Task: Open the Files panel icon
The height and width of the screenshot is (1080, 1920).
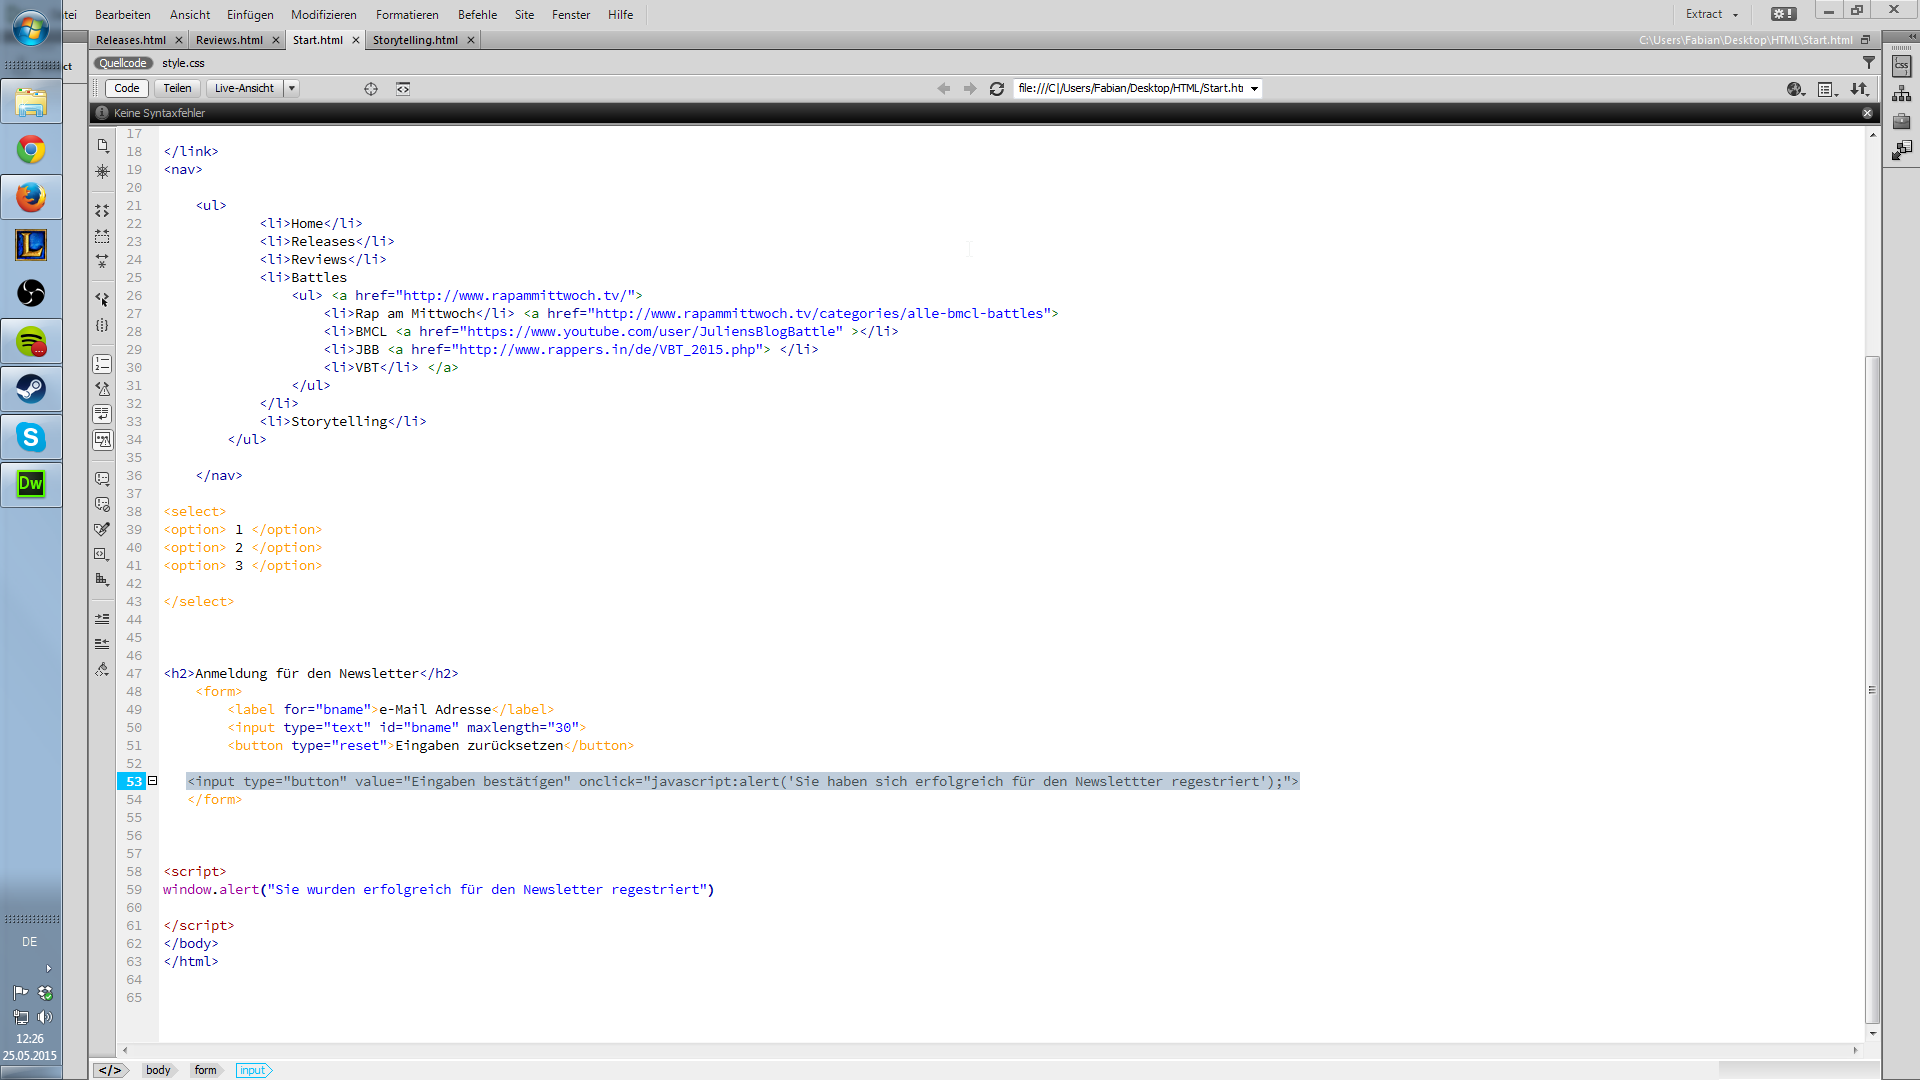Action: pos(1902,94)
